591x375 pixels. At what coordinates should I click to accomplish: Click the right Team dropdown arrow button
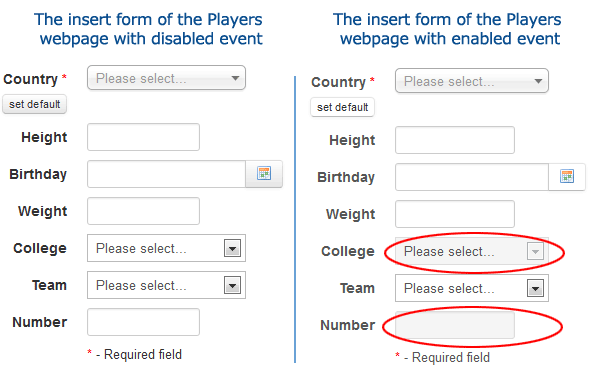coord(535,288)
